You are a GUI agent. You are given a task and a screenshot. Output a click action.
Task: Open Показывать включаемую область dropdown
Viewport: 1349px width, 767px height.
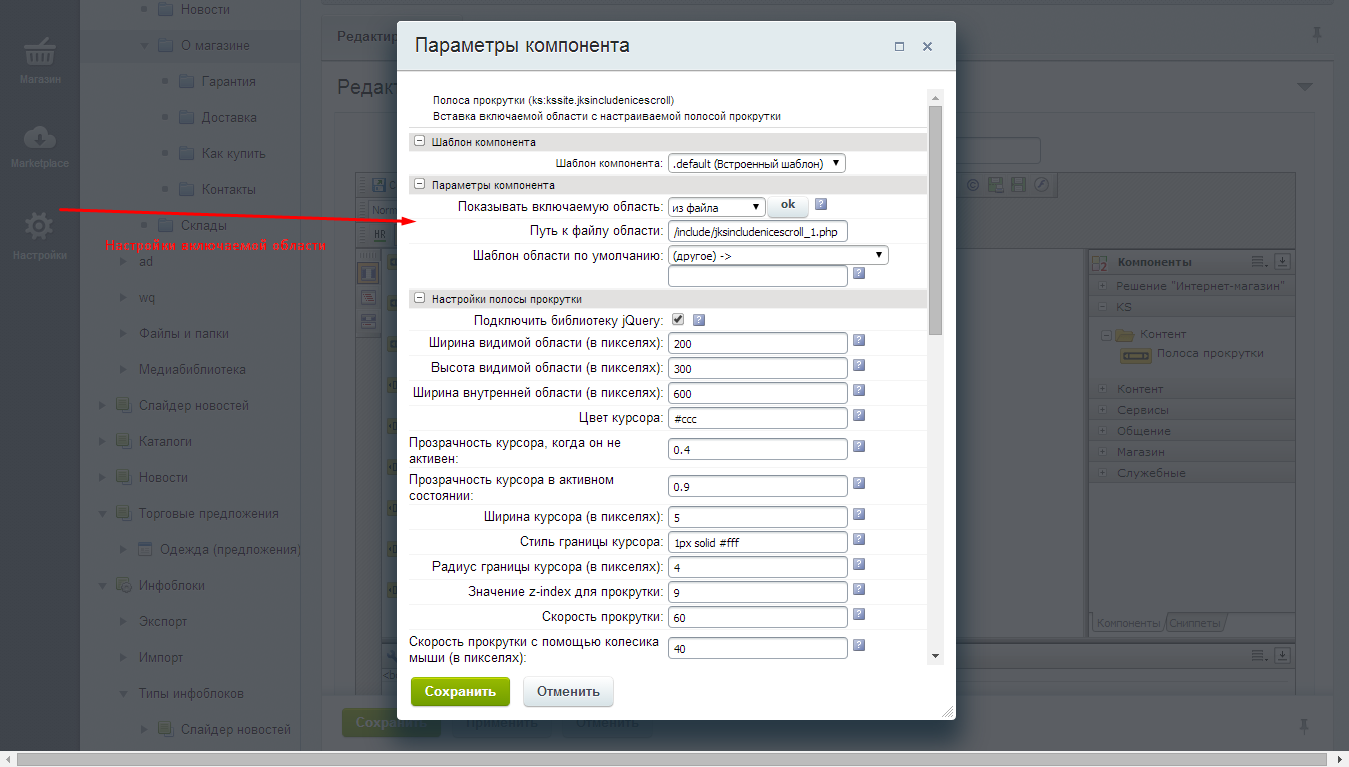(x=716, y=207)
